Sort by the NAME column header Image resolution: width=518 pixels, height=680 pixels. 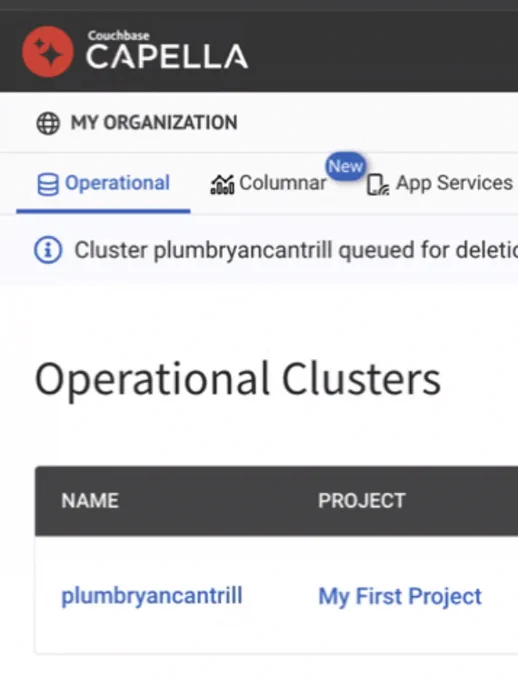[90, 501]
